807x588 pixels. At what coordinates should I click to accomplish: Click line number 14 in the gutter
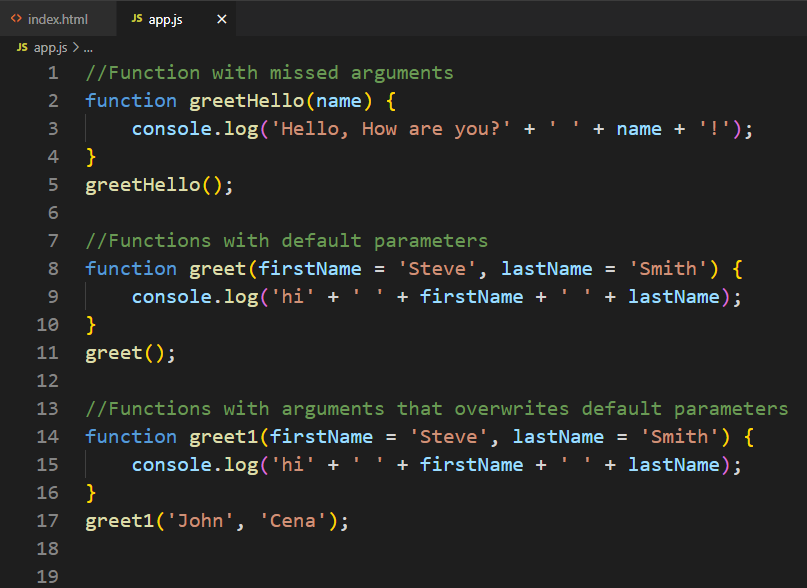(x=48, y=437)
